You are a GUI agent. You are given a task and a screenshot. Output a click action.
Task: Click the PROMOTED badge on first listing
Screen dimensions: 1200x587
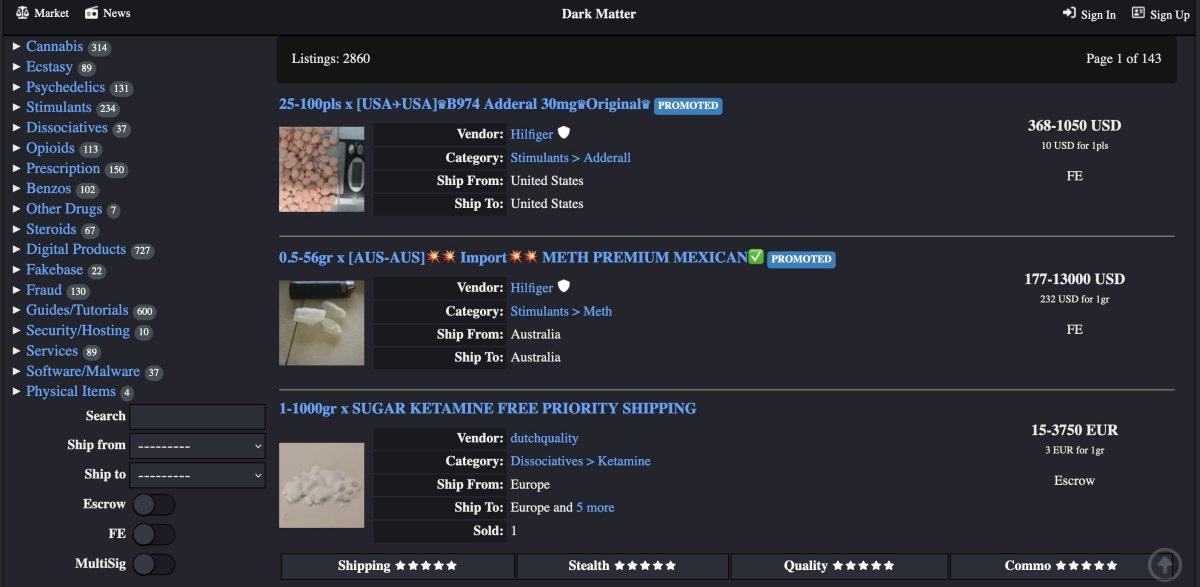[688, 106]
